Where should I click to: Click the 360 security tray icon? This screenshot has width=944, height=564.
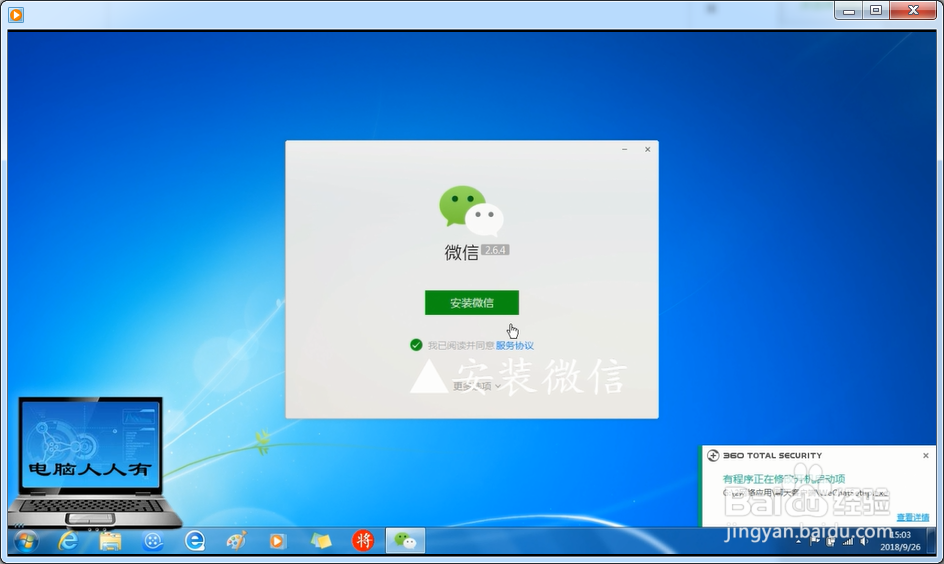[831, 541]
